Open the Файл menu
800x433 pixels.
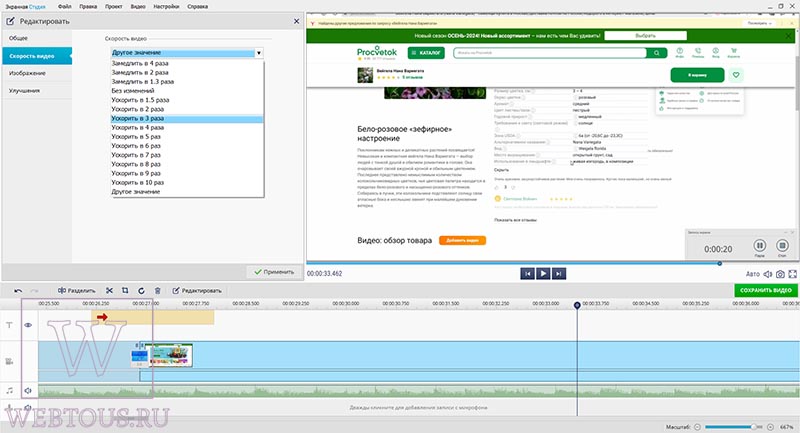coord(65,7)
